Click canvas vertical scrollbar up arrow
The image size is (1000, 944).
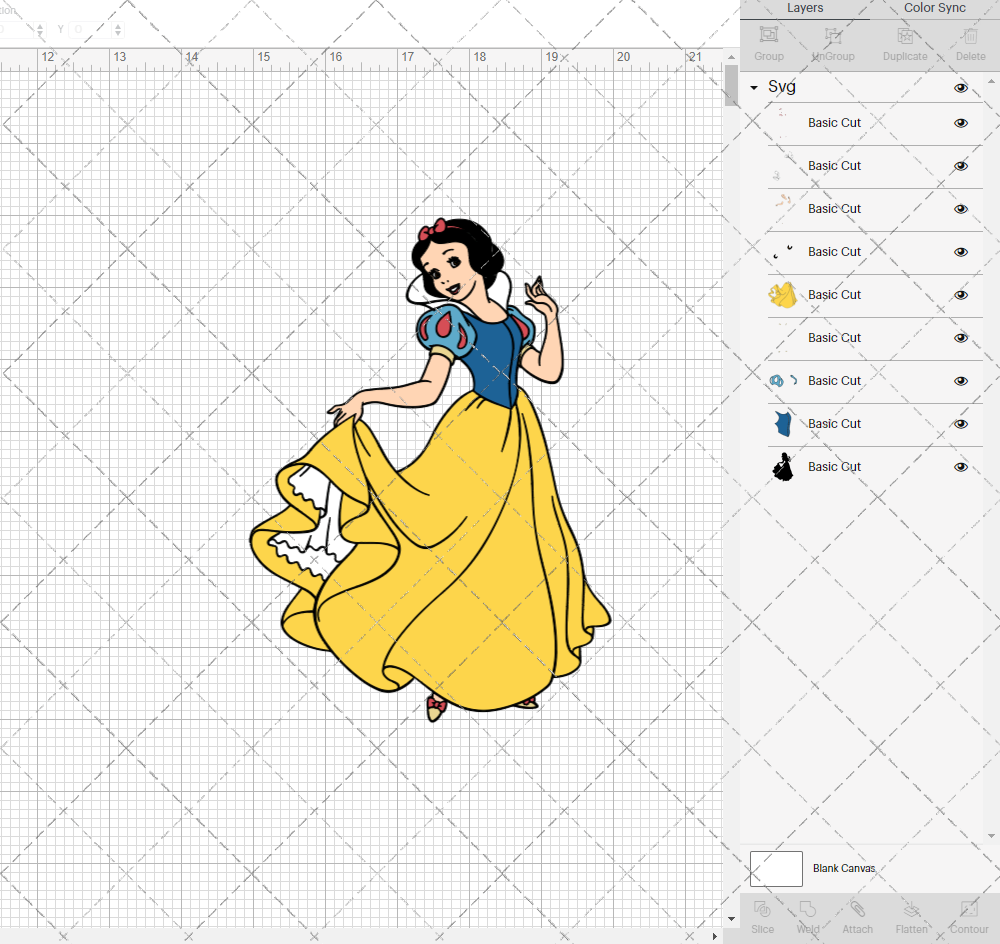[731, 57]
